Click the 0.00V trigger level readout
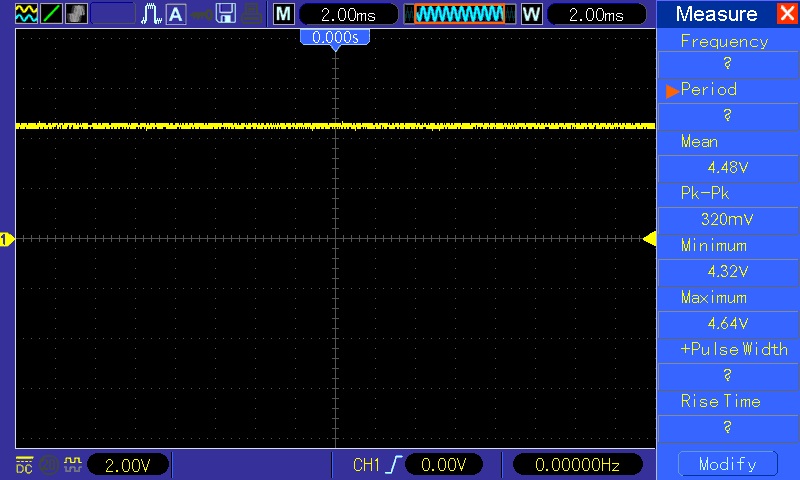 point(444,465)
